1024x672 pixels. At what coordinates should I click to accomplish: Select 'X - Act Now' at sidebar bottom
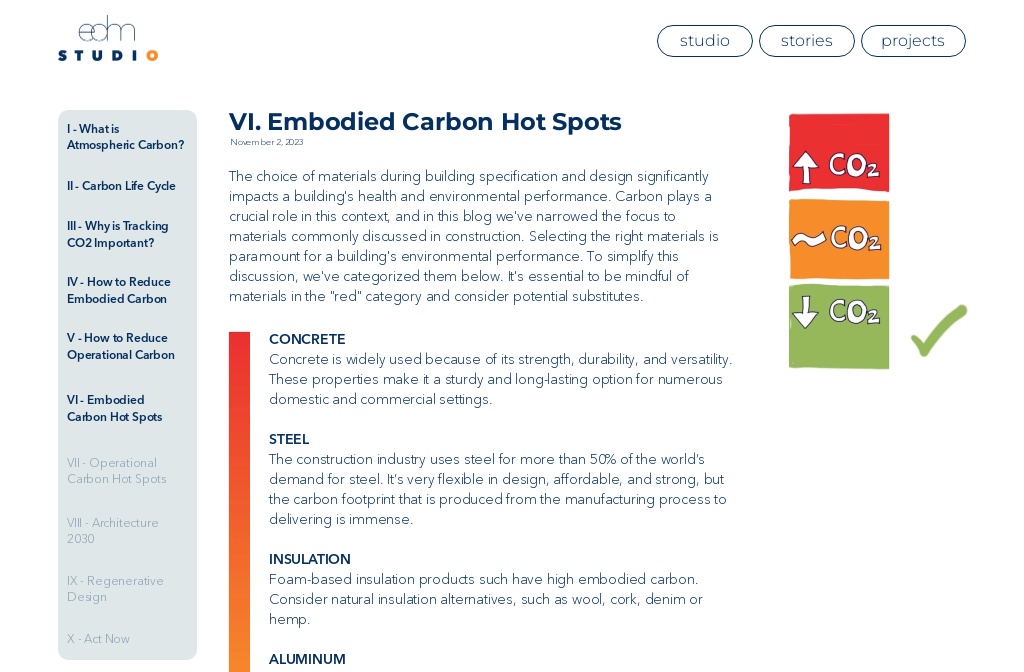click(98, 639)
